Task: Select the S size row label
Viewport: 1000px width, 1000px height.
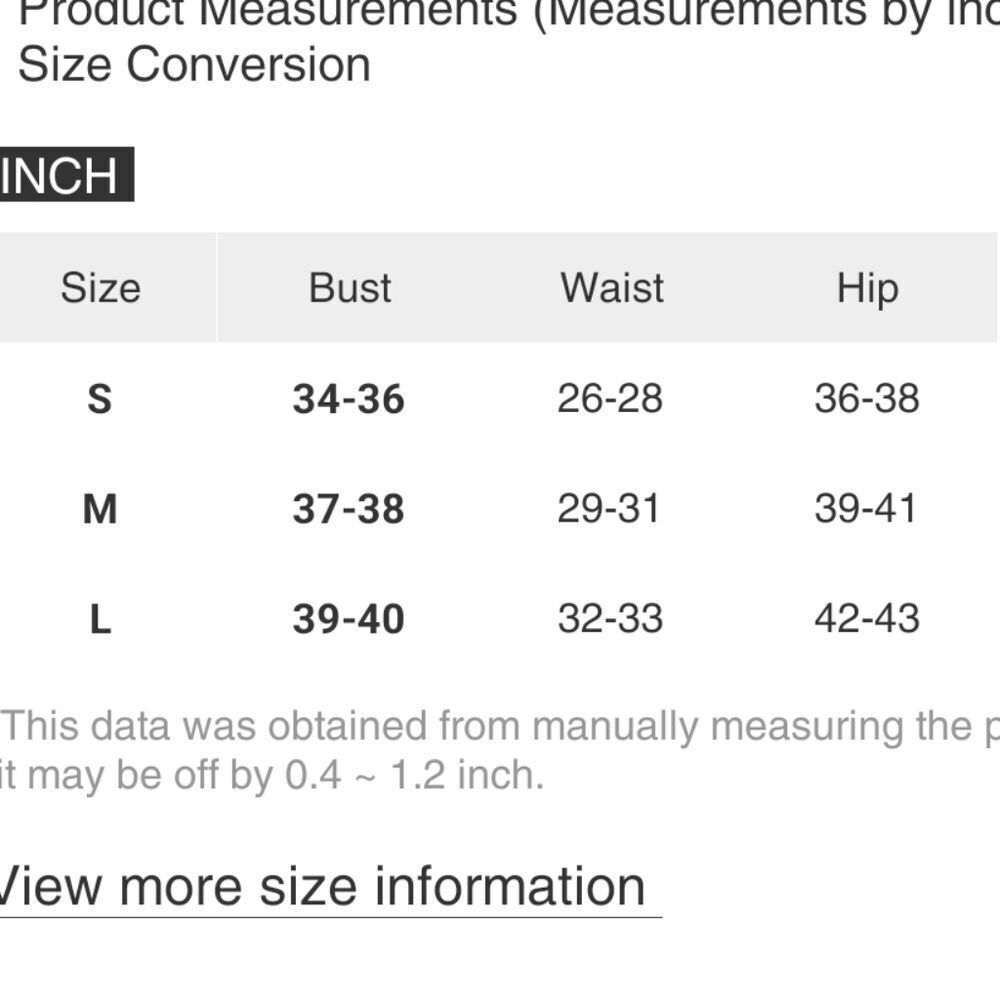Action: (x=99, y=399)
